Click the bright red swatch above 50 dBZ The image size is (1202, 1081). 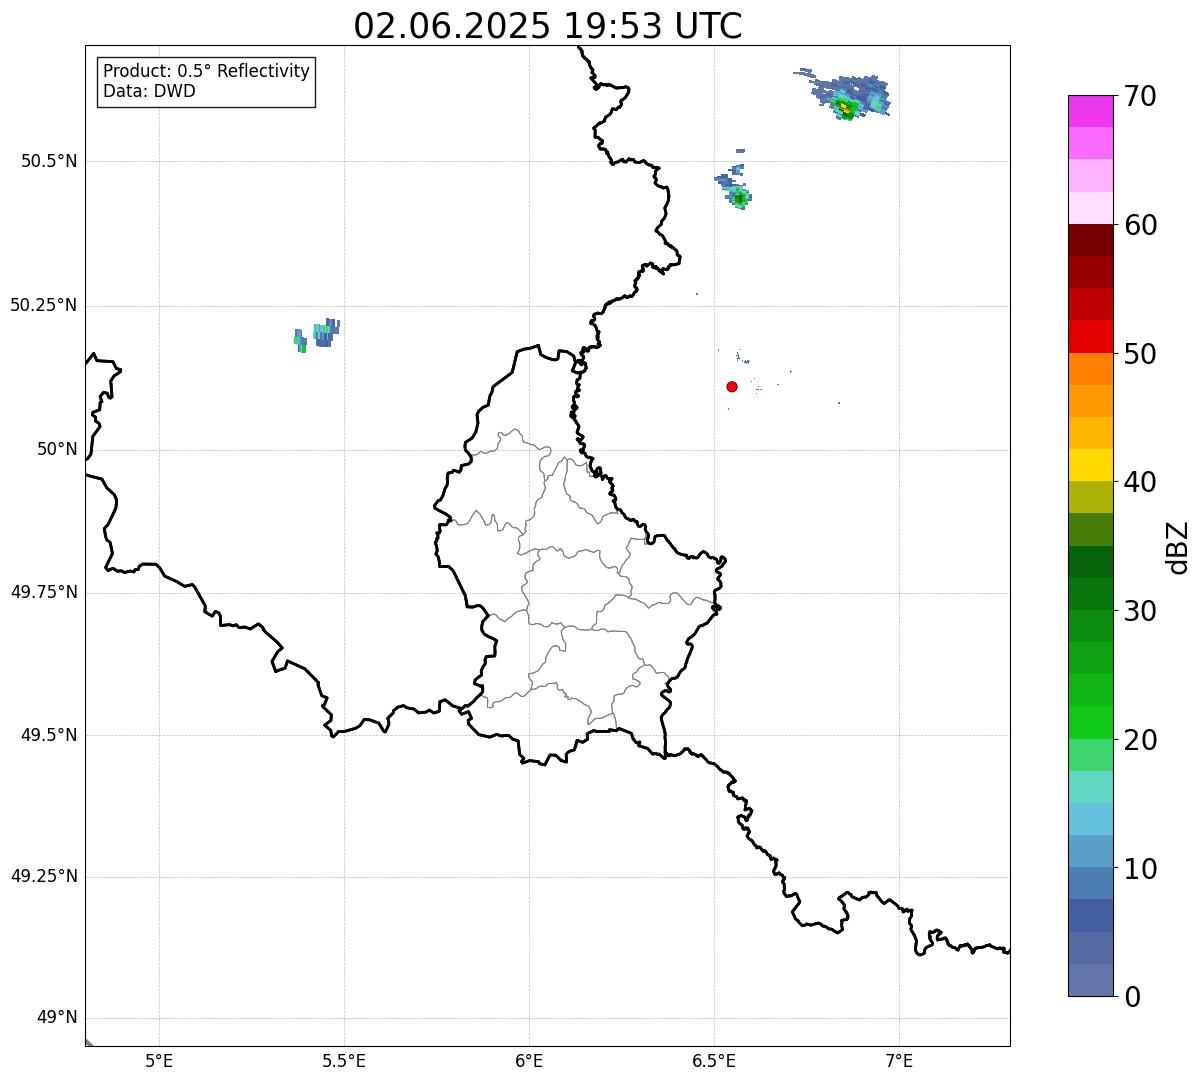pos(1090,336)
